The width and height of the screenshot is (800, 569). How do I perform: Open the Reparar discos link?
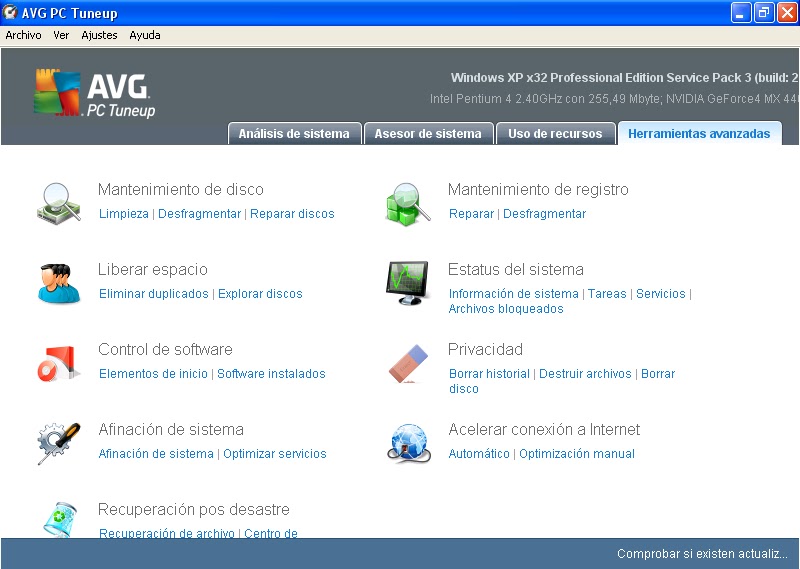tap(292, 214)
